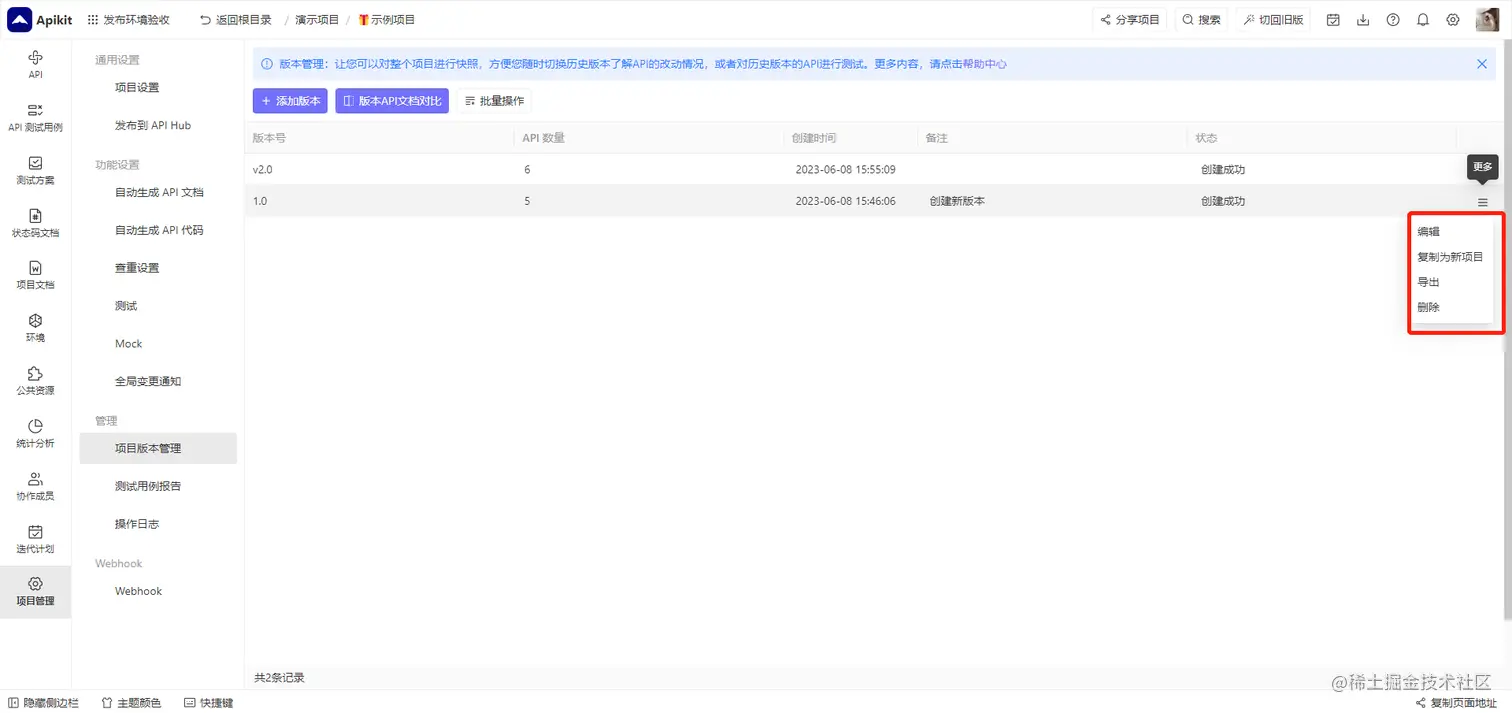This screenshot has width=1512, height=713.
Task: Open the user avatar menu
Action: point(1487,20)
